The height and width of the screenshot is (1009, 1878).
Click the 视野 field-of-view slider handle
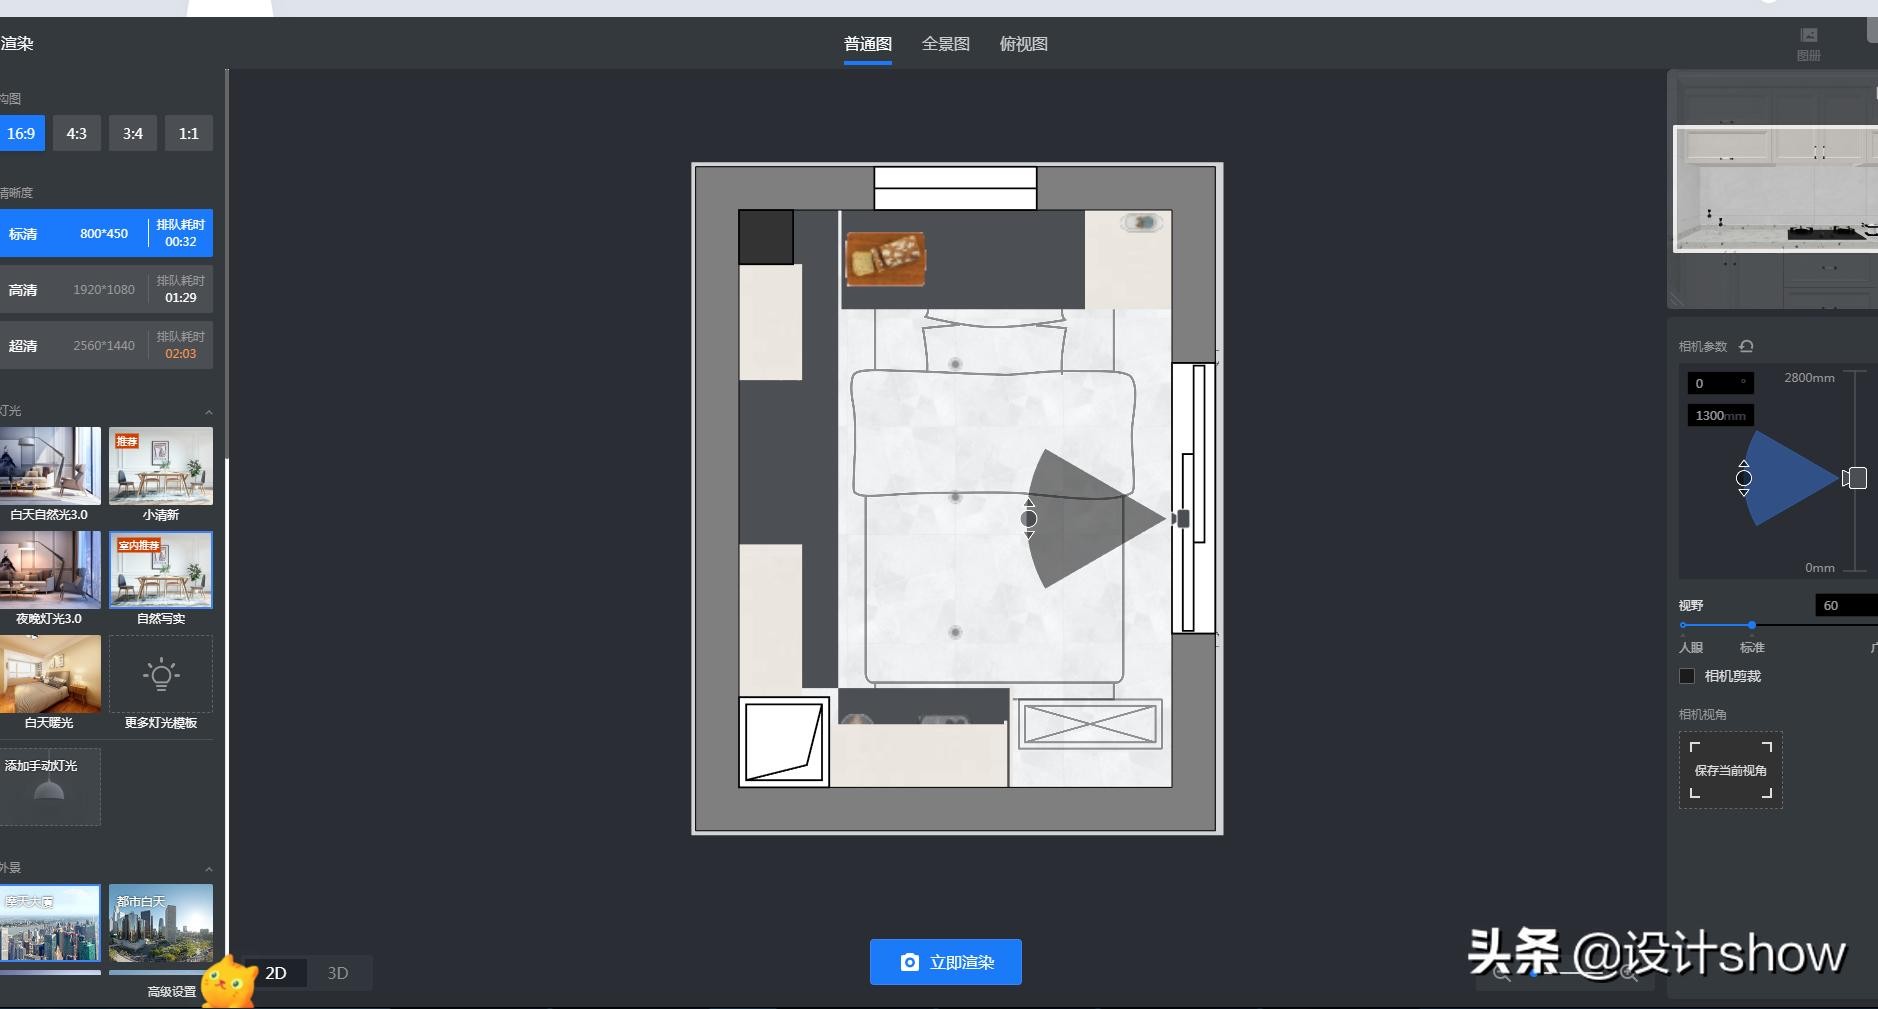[1751, 625]
